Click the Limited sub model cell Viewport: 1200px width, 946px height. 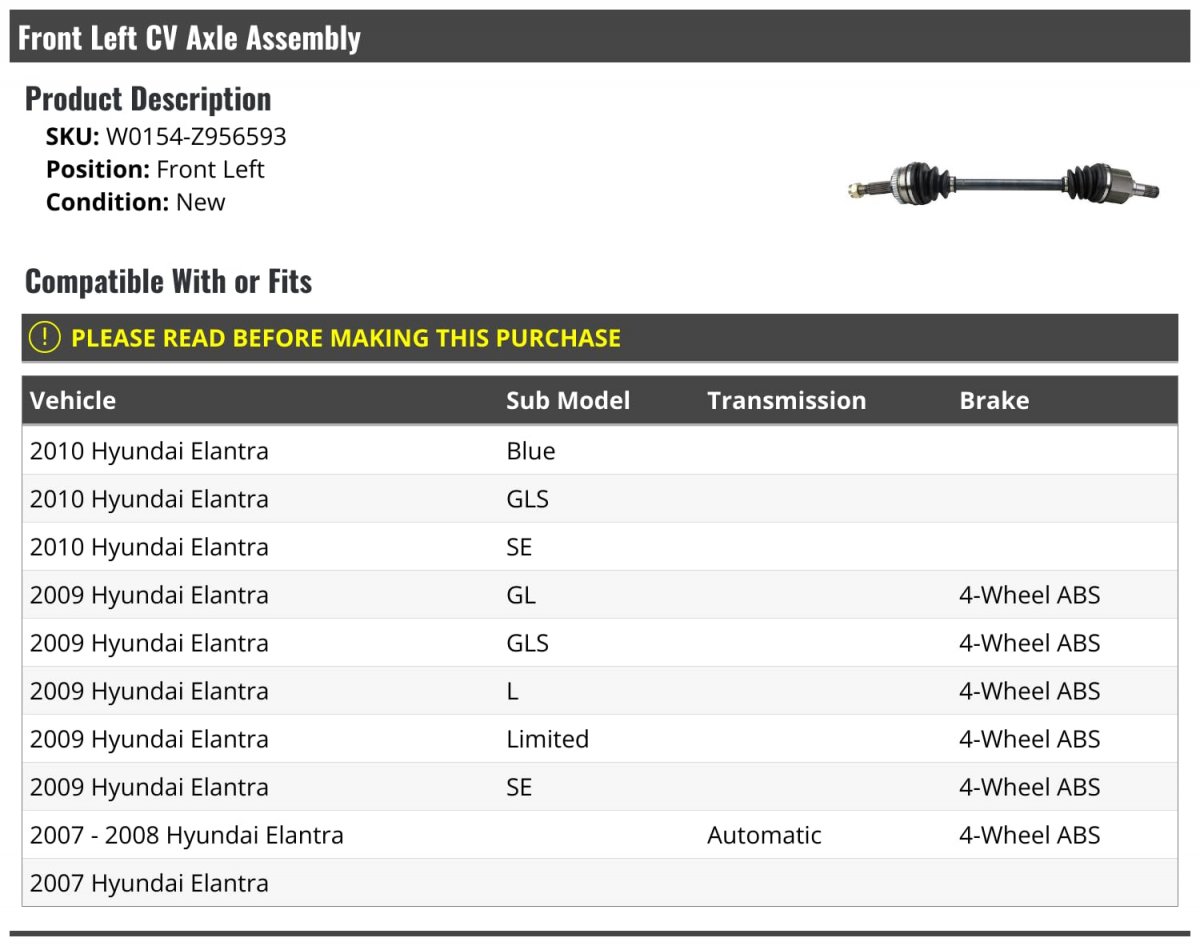coord(547,739)
